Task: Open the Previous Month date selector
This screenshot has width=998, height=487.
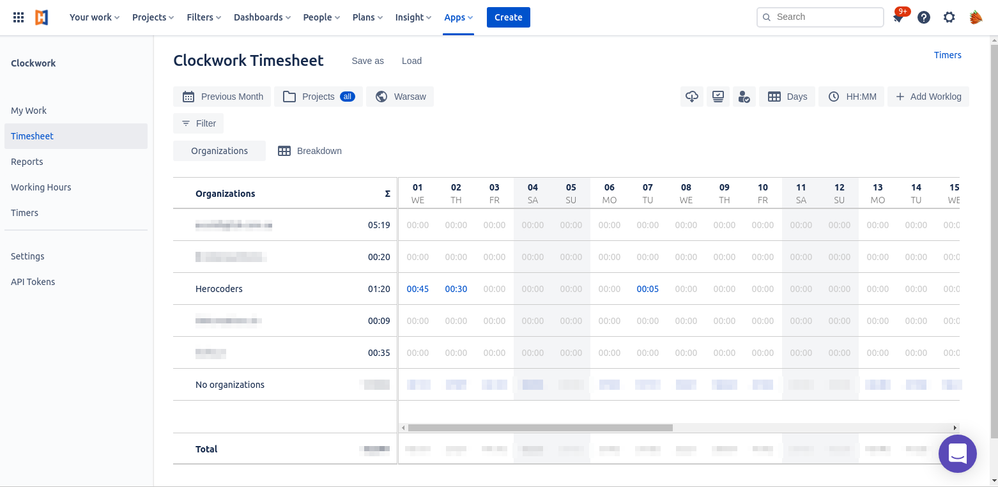Action: 222,97
